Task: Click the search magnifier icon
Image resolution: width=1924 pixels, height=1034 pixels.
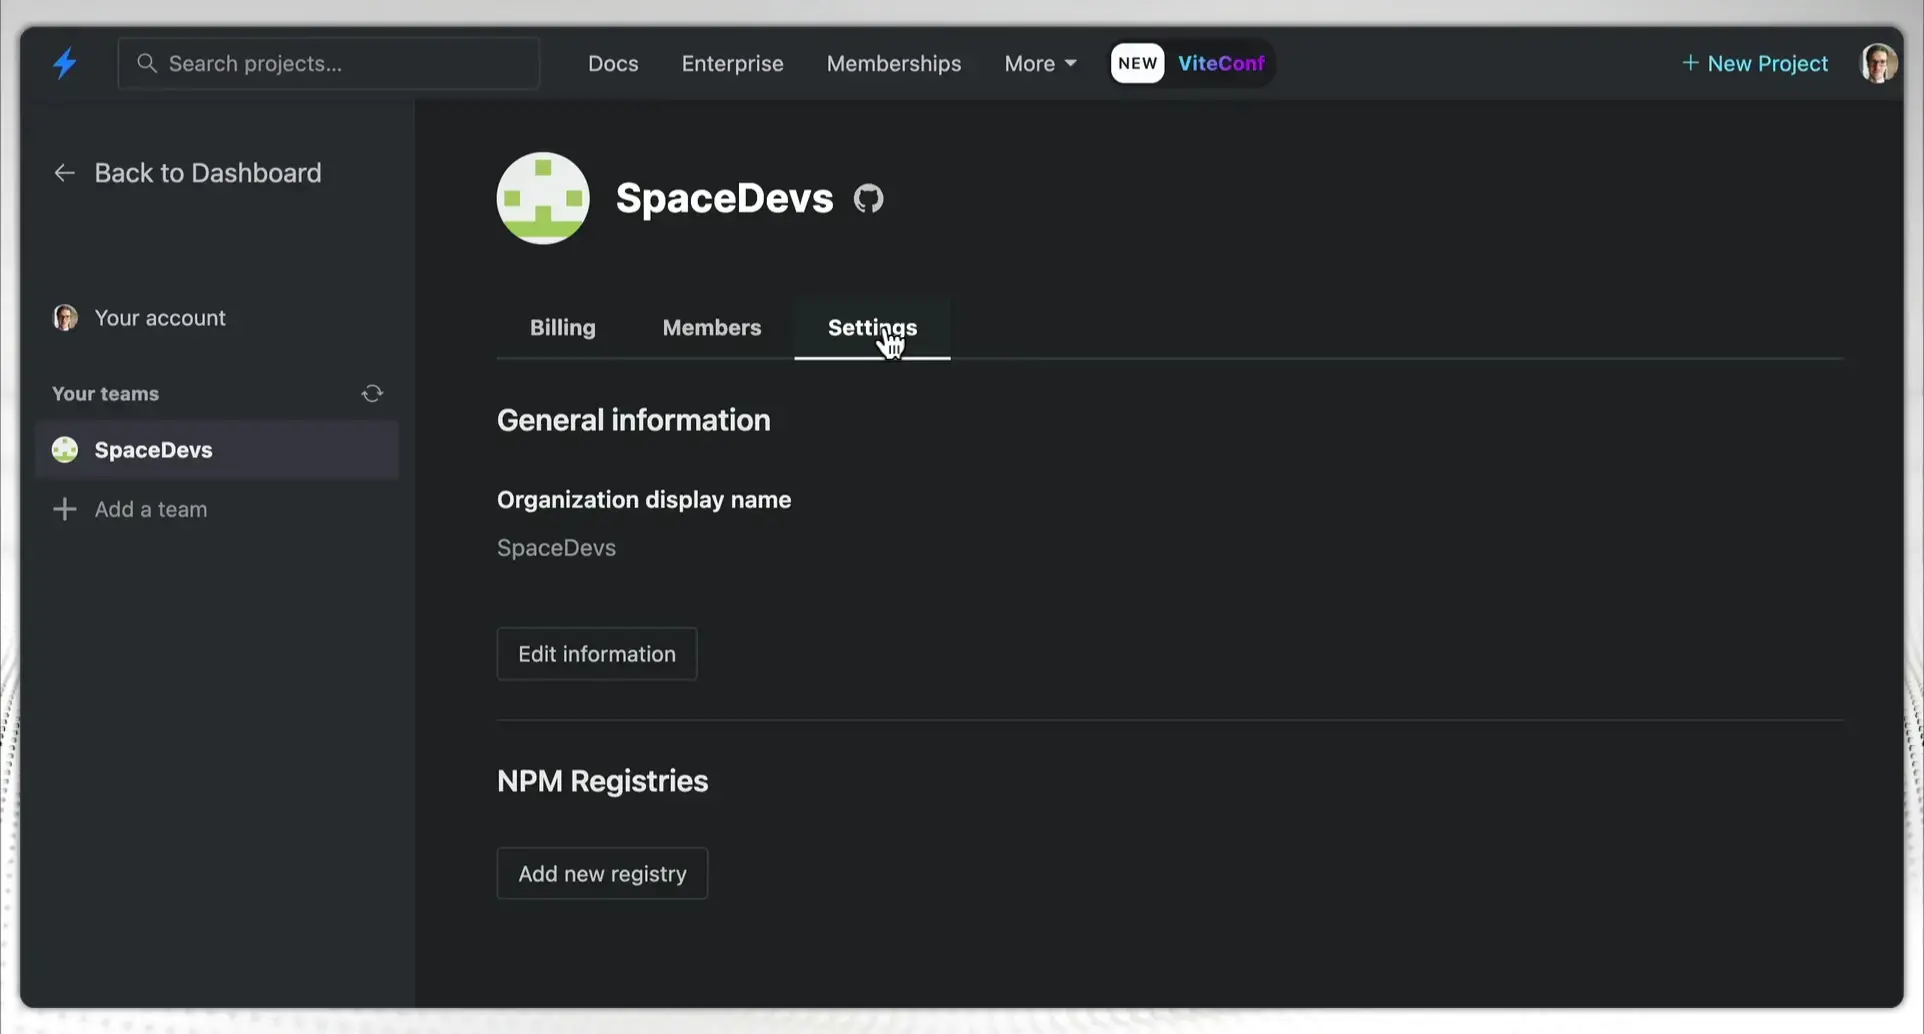Action: (x=147, y=63)
